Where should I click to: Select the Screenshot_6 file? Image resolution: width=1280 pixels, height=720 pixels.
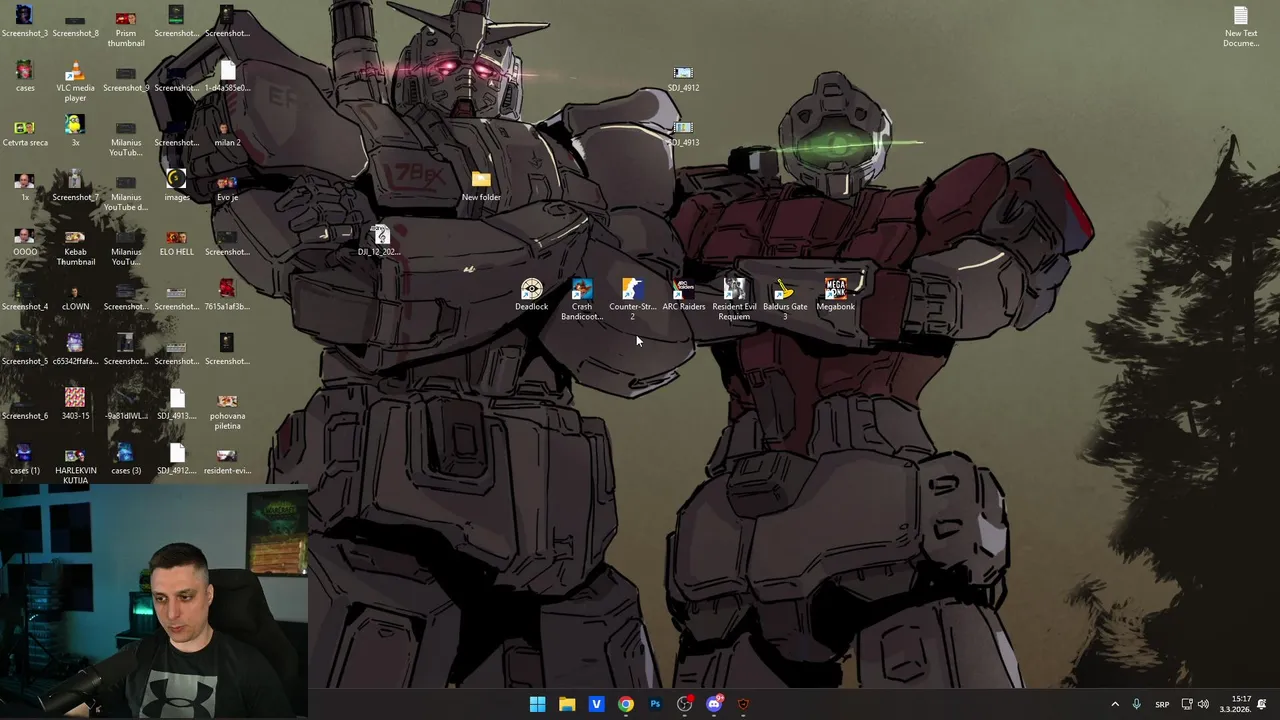coord(24,405)
